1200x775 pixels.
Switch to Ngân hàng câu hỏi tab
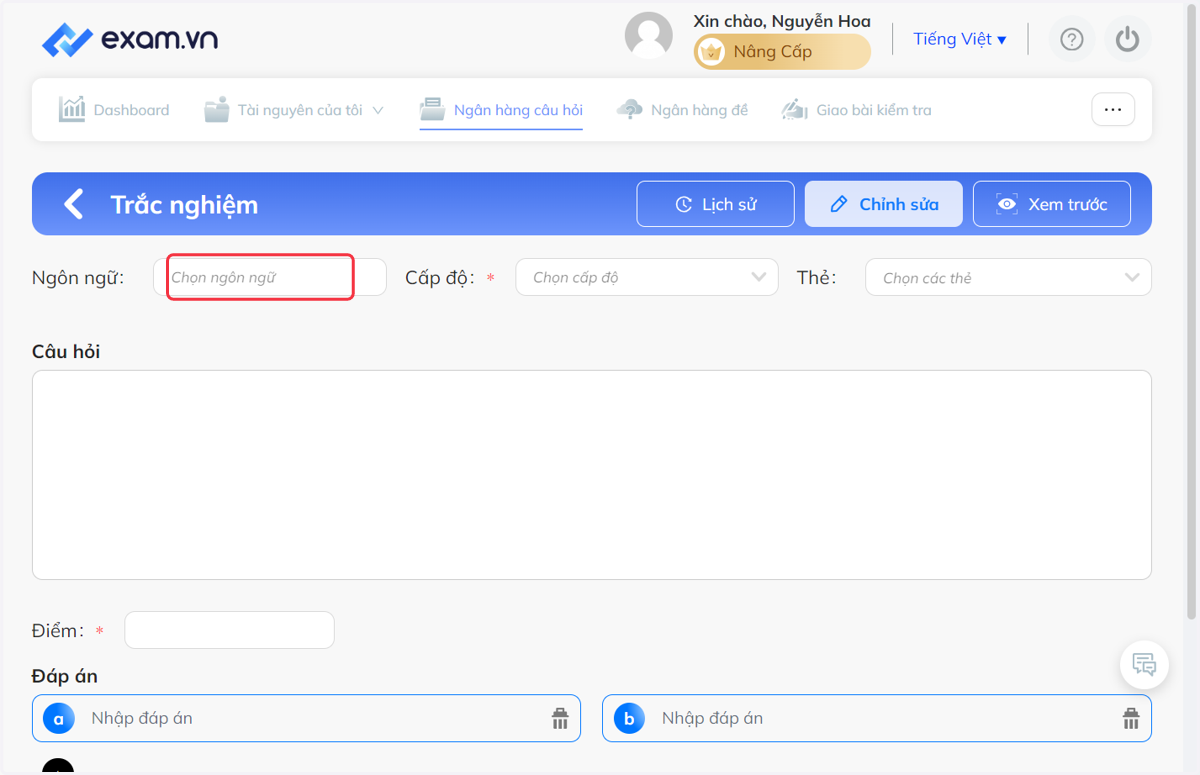(501, 110)
